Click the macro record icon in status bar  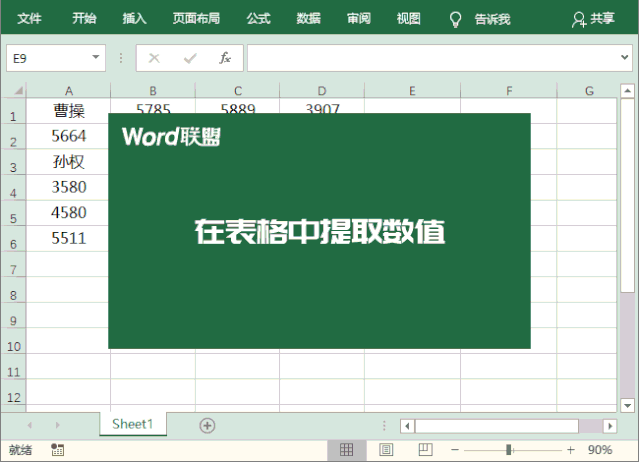pos(57,450)
